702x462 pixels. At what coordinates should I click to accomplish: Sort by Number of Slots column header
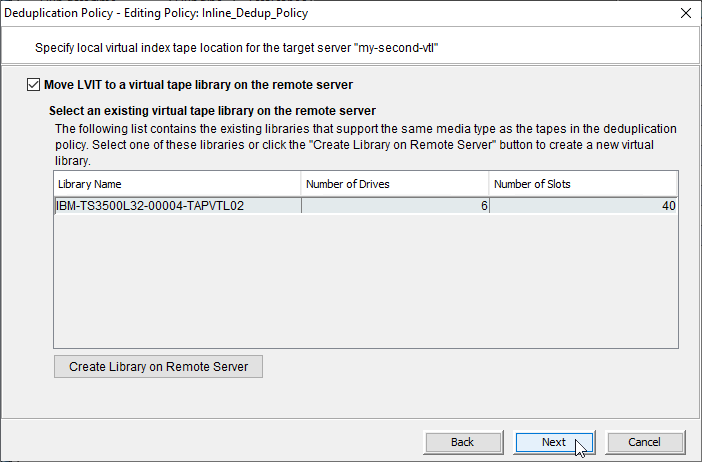coord(583,184)
